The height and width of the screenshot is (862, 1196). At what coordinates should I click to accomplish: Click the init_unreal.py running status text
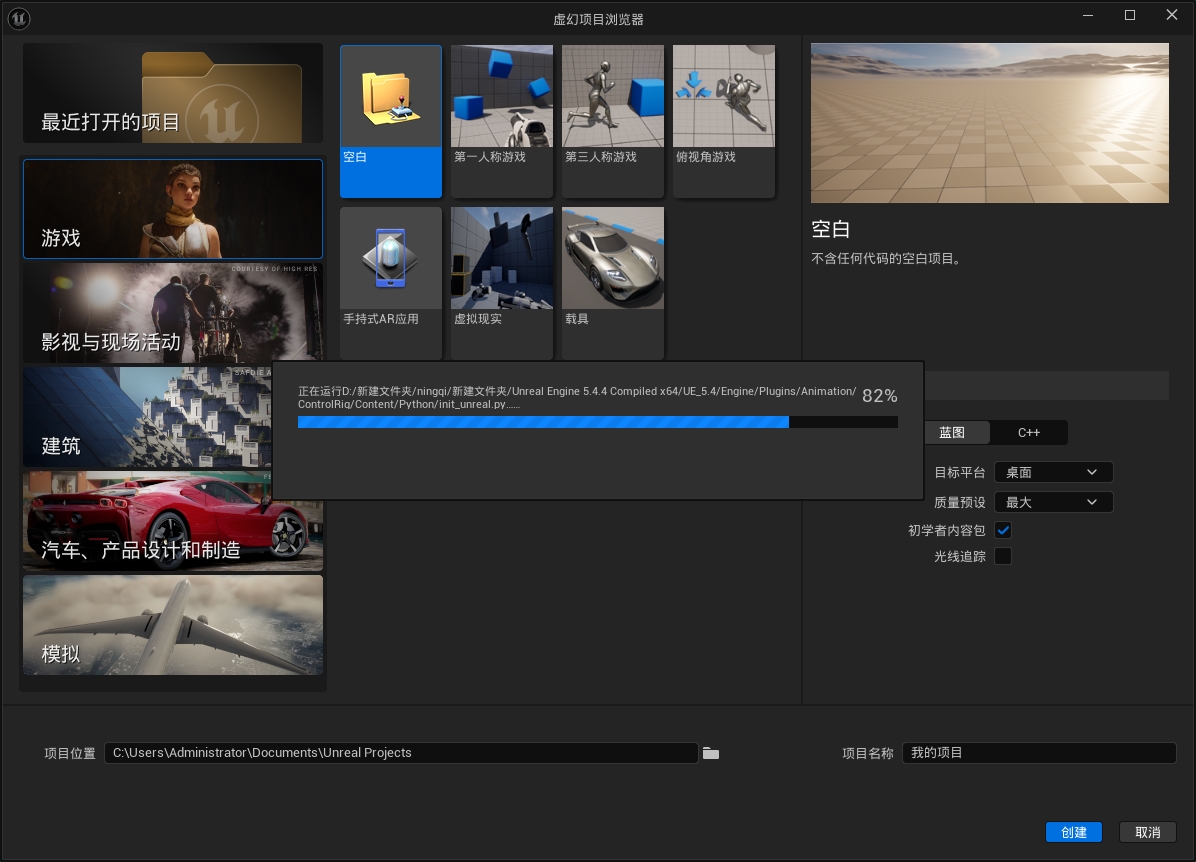point(577,397)
